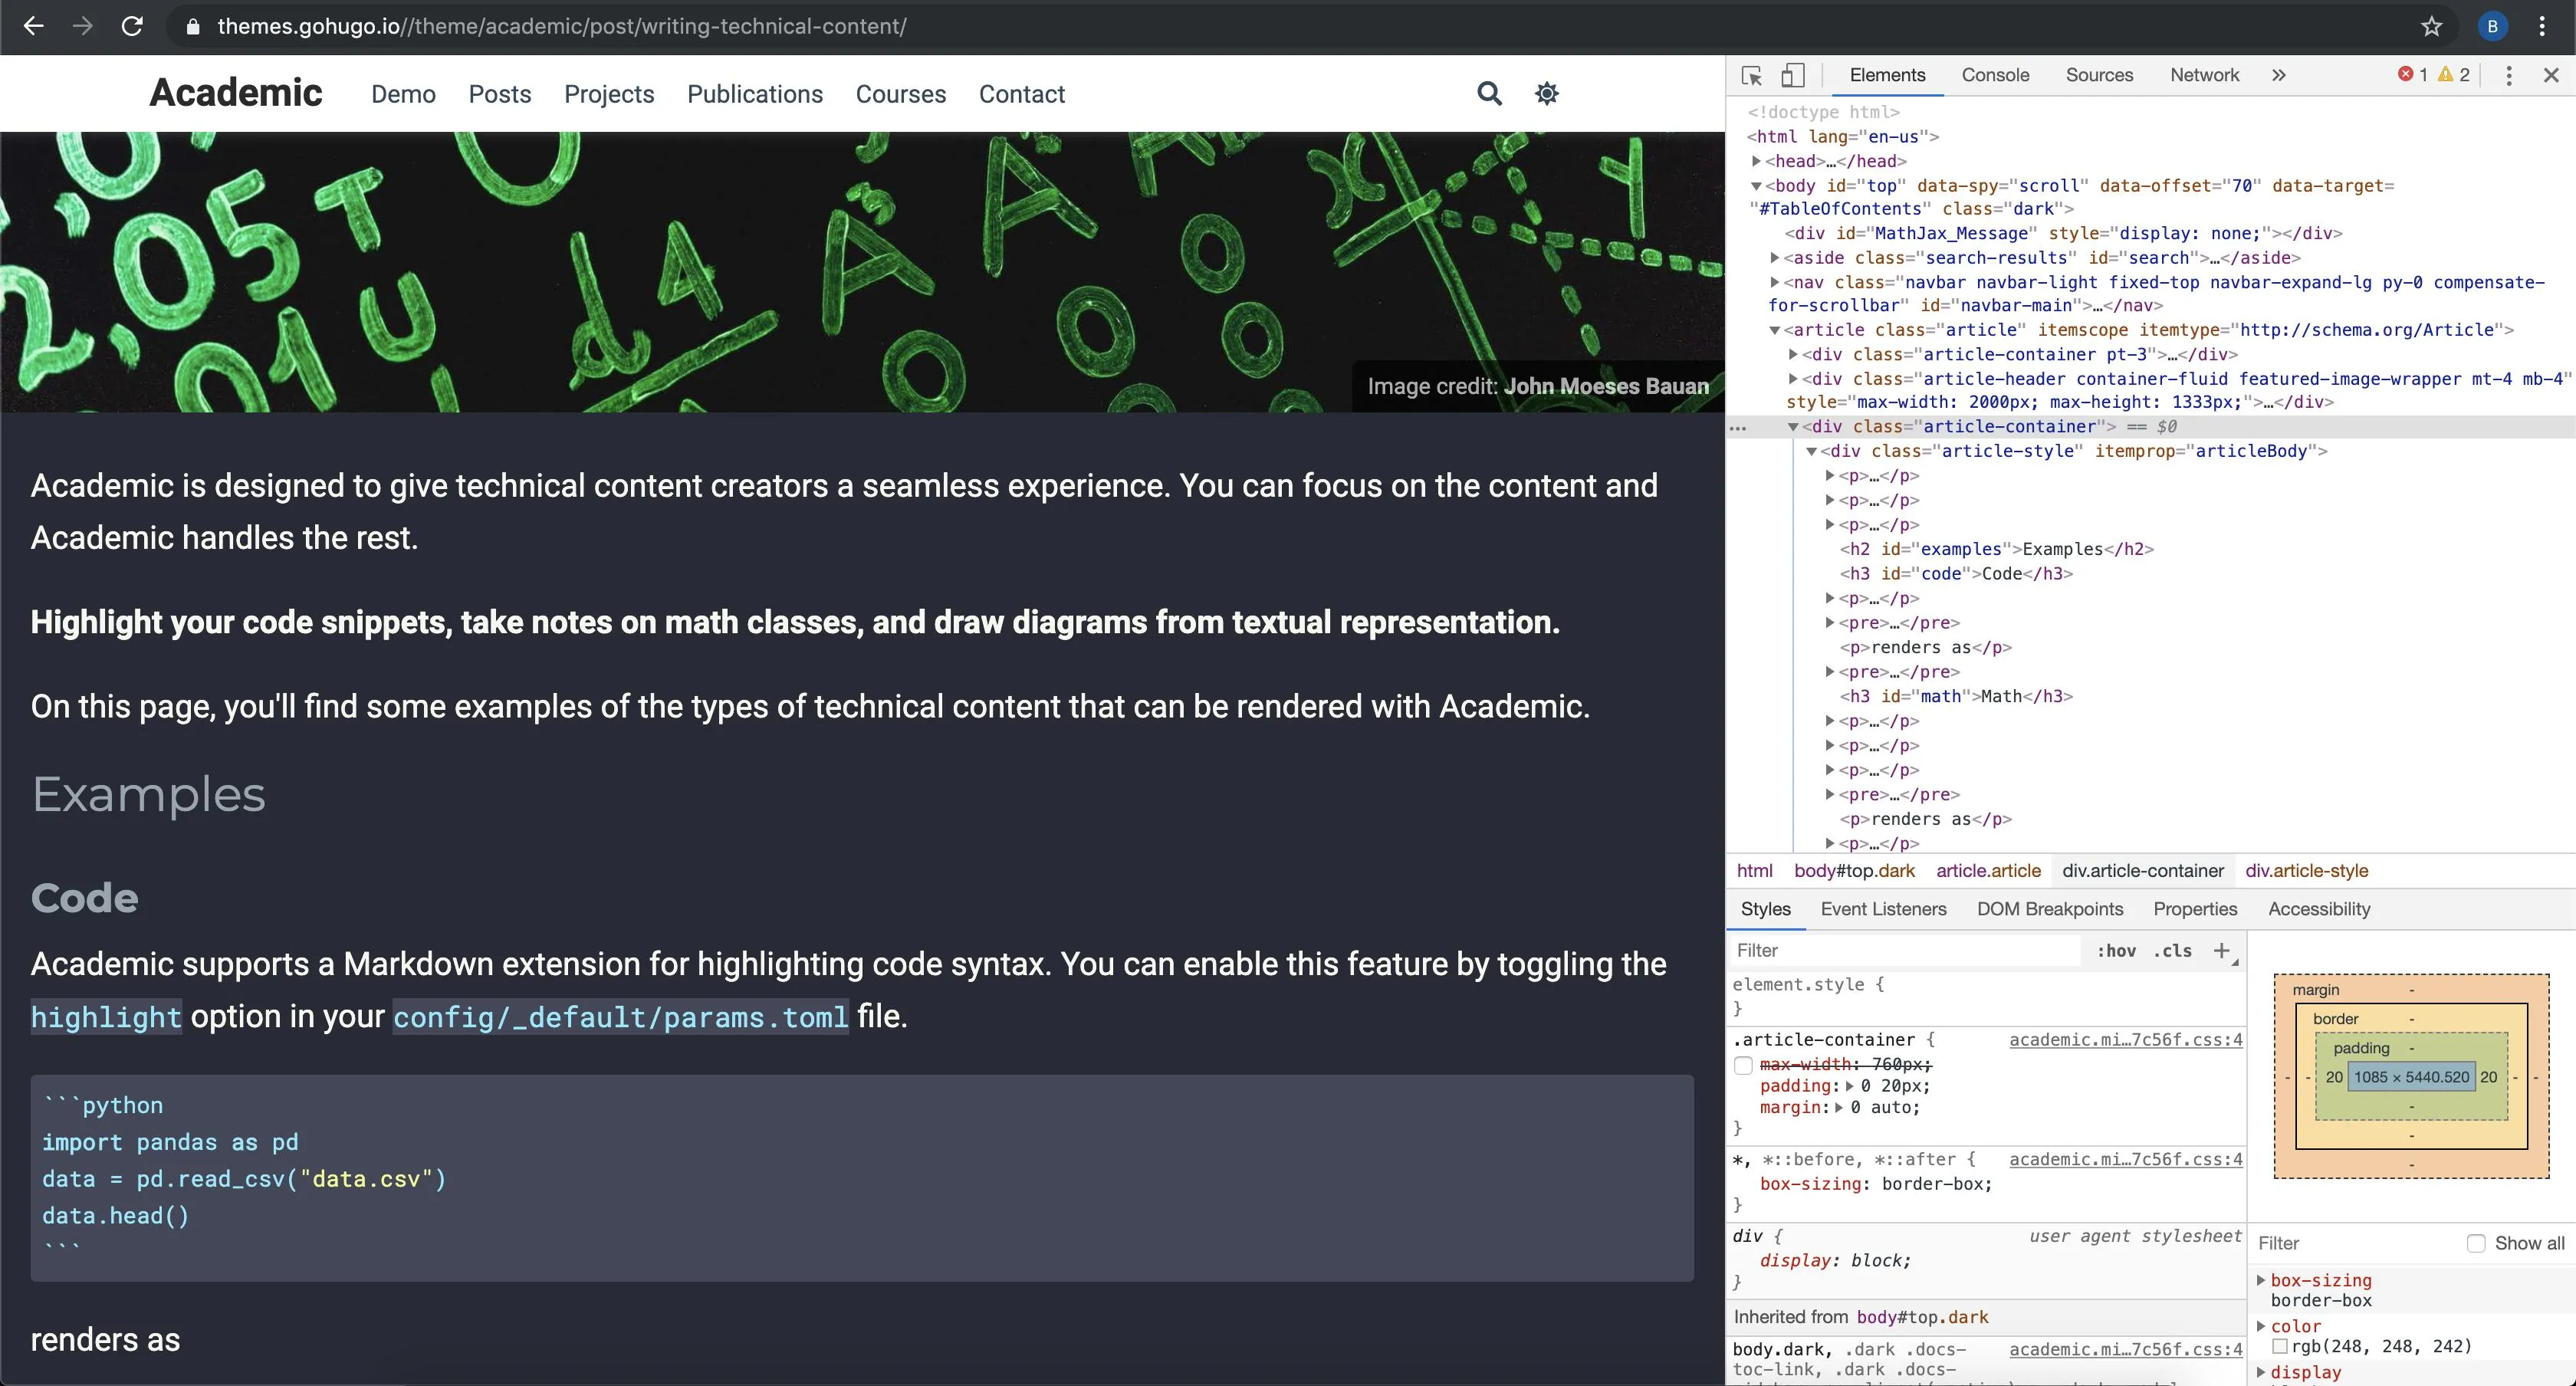Toggle the :hov element state button
2576x1386 pixels.
[x=2116, y=951]
